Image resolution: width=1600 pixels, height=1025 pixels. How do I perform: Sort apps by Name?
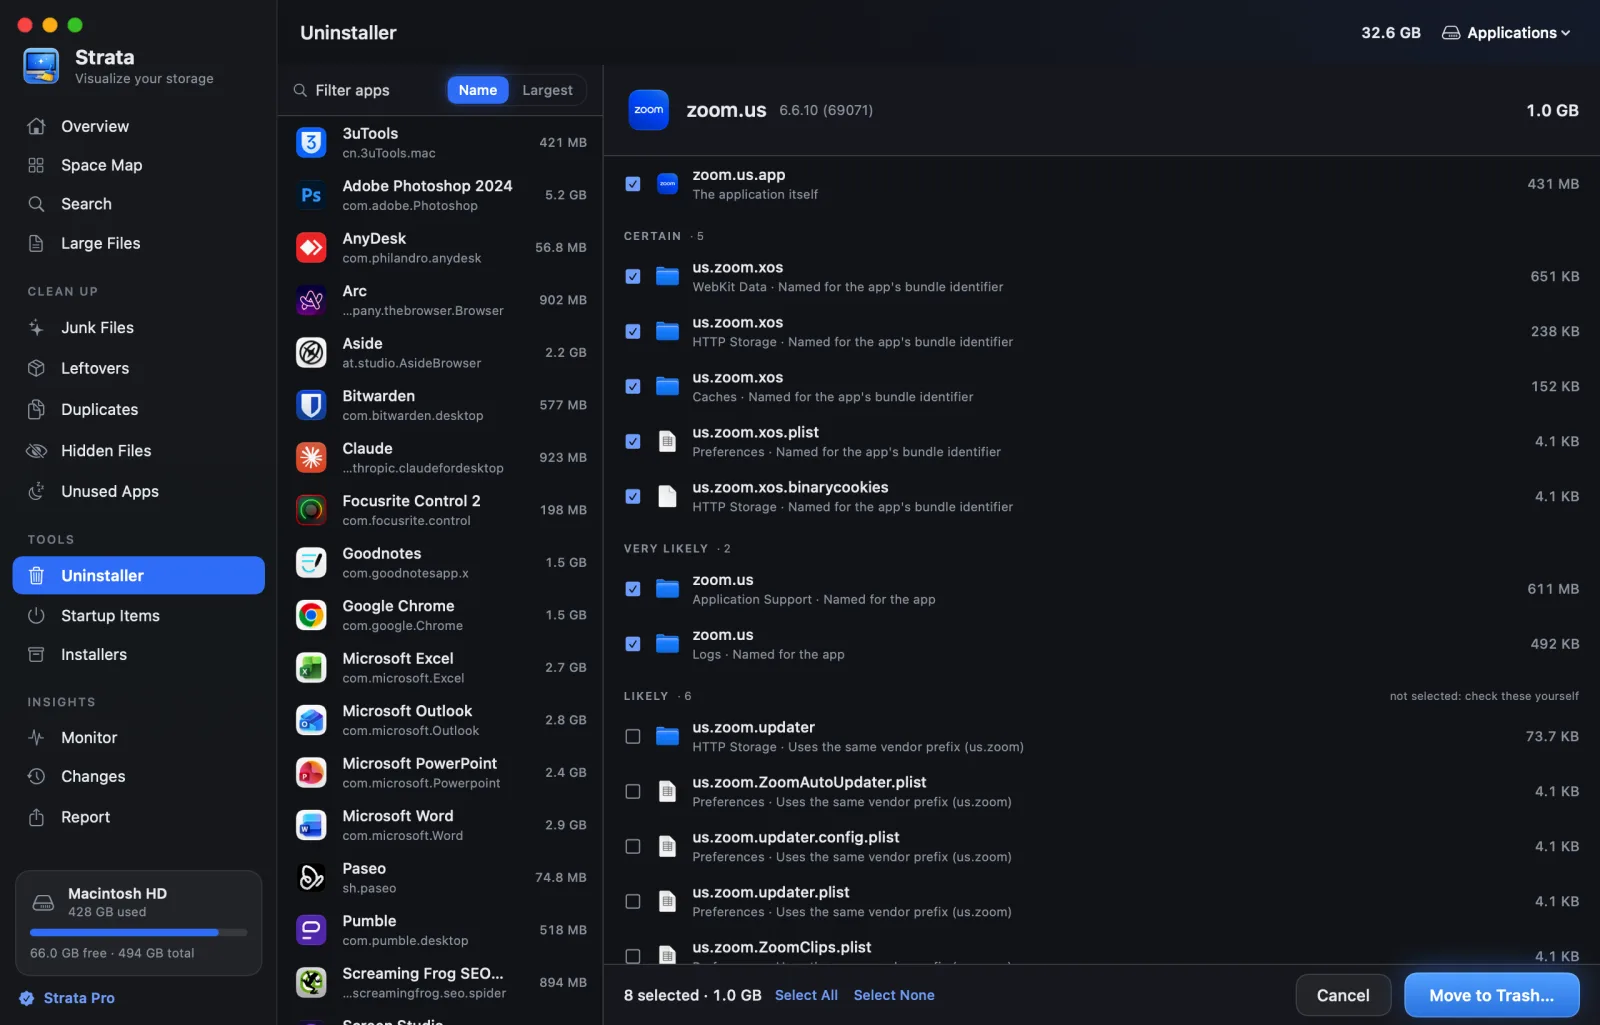point(478,90)
